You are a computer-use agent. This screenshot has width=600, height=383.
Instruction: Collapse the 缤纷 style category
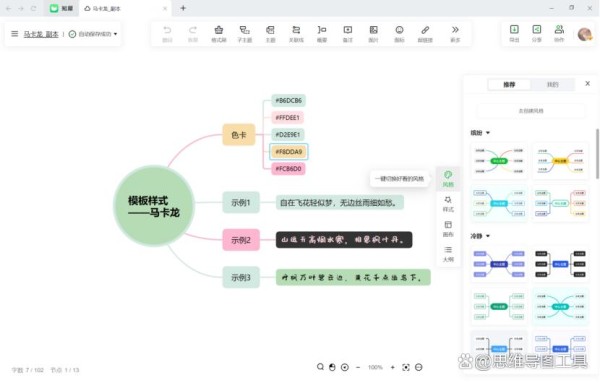click(488, 133)
